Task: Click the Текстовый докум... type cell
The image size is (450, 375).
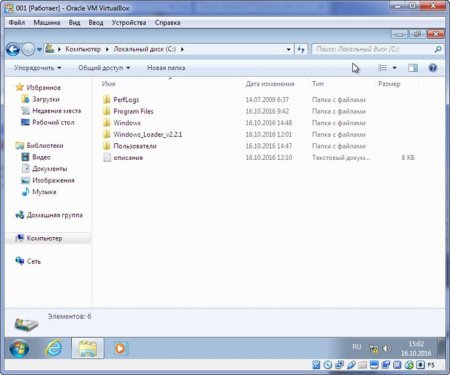Action: pos(341,157)
